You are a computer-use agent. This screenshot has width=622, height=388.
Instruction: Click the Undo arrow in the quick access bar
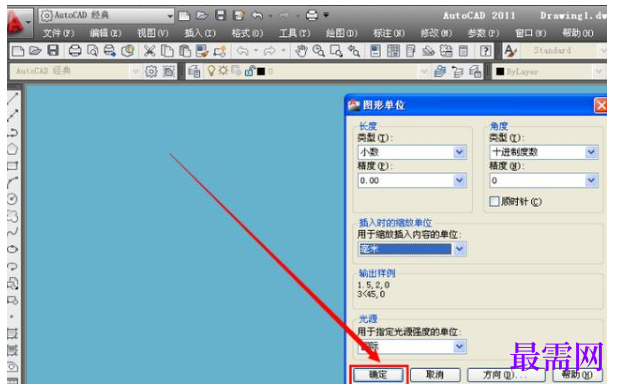click(x=257, y=15)
